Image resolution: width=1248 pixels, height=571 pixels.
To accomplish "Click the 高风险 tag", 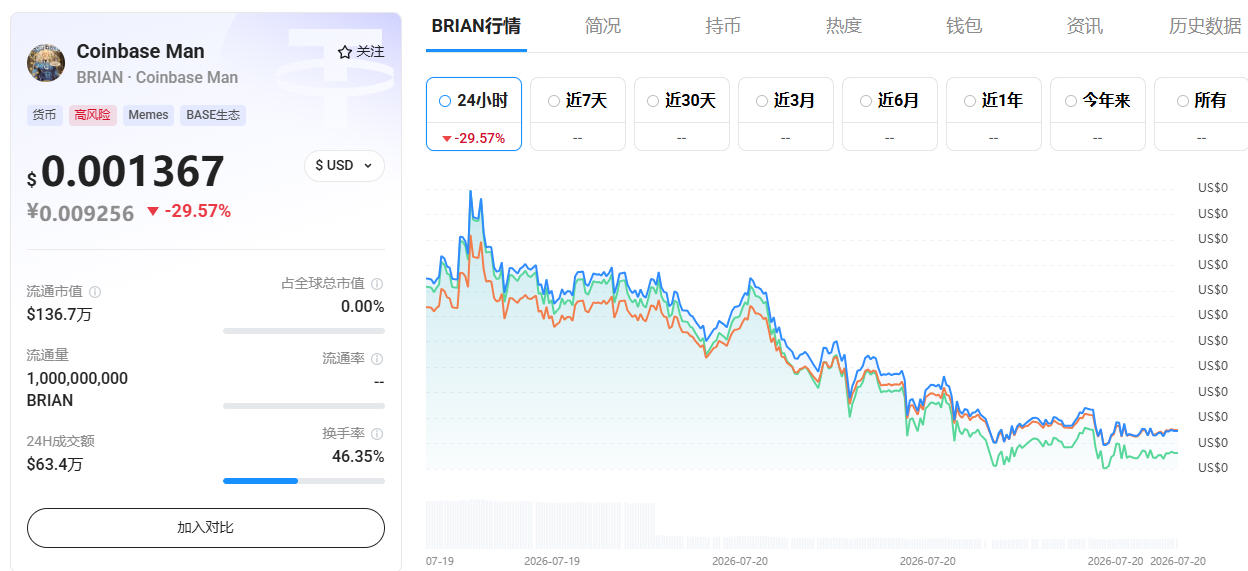I will click(x=94, y=115).
